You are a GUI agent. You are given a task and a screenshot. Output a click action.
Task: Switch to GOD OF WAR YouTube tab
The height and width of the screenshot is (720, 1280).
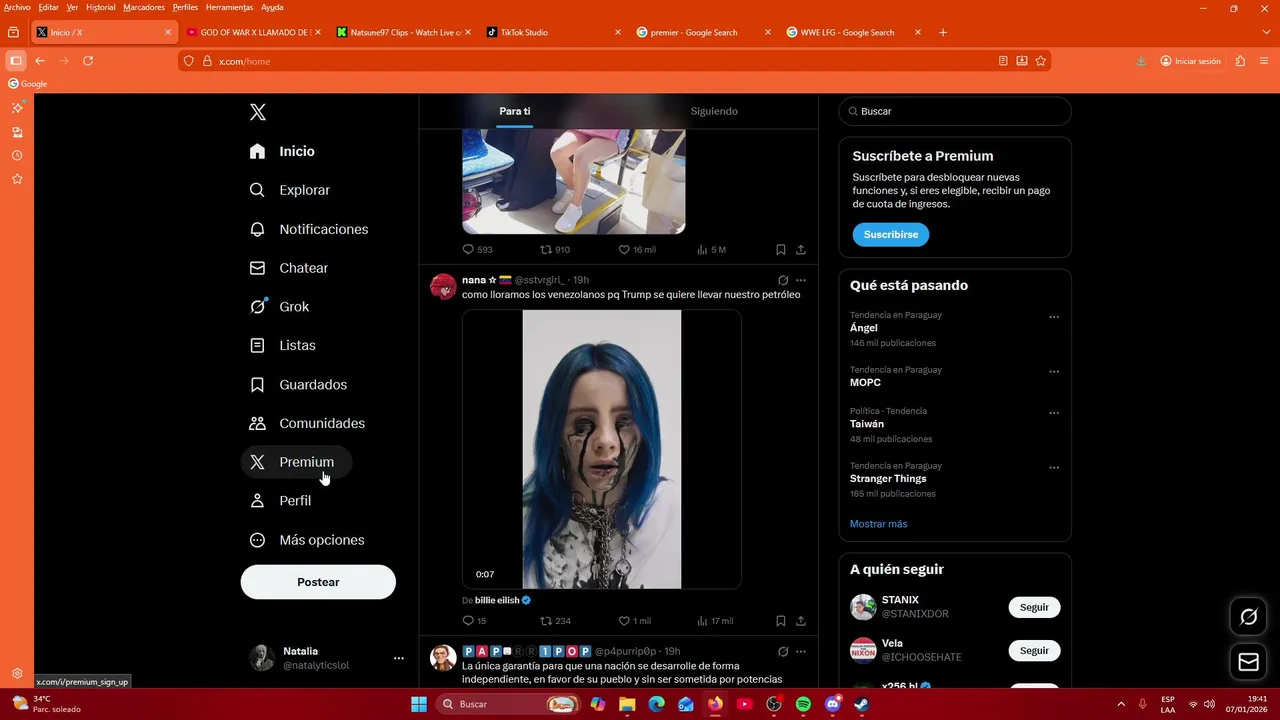click(254, 32)
